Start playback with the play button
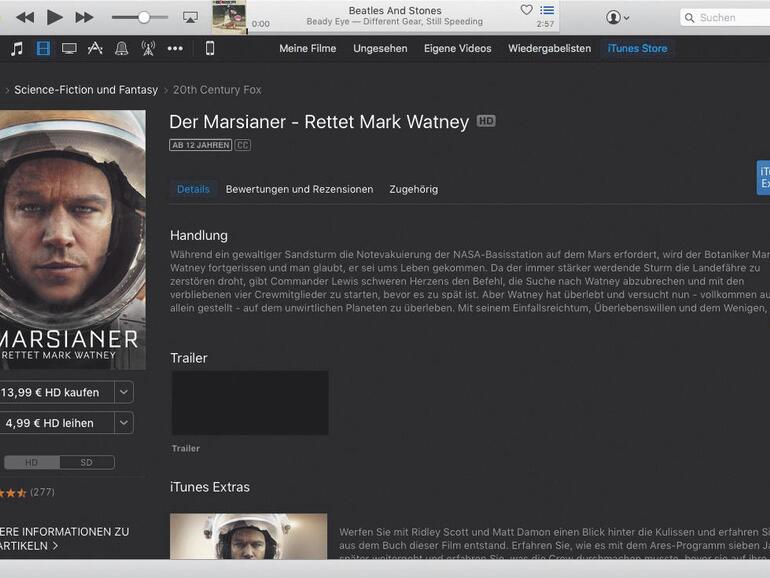This screenshot has height=578, width=770. coord(55,17)
